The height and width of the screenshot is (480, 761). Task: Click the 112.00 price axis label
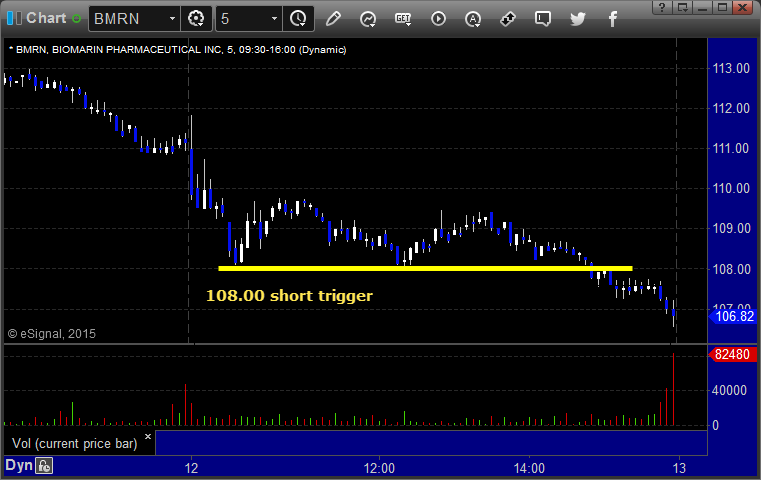pyautogui.click(x=731, y=108)
